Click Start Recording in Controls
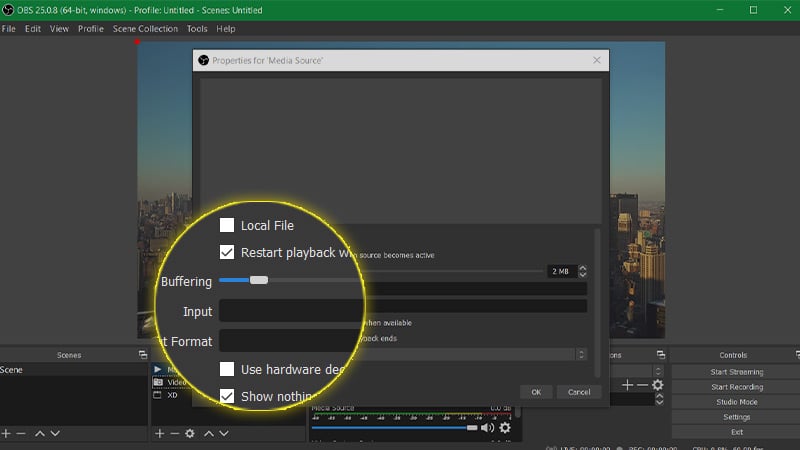The image size is (800, 450). tap(737, 387)
